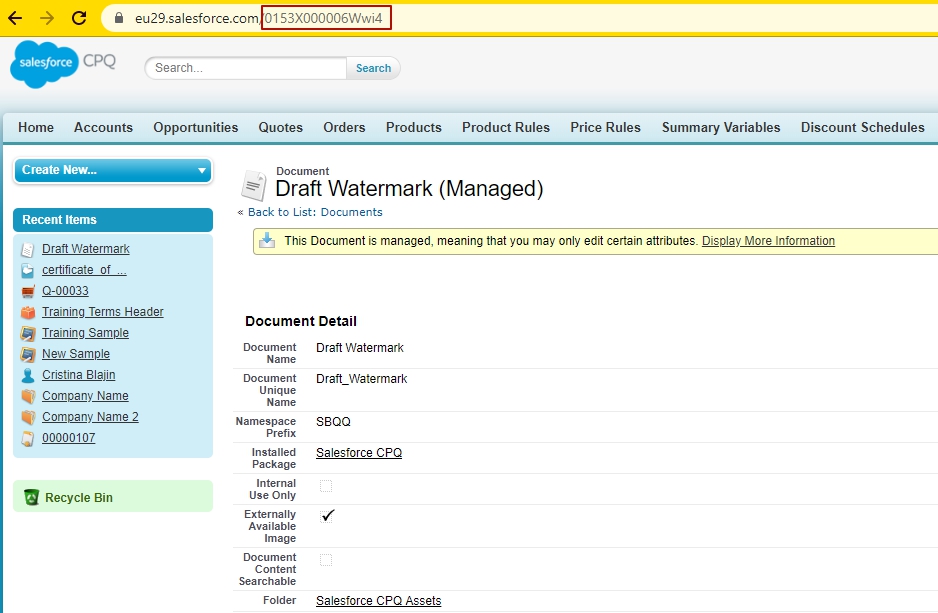The height and width of the screenshot is (613, 938).
Task: Open certificate_of recent item link
Action: 84,270
